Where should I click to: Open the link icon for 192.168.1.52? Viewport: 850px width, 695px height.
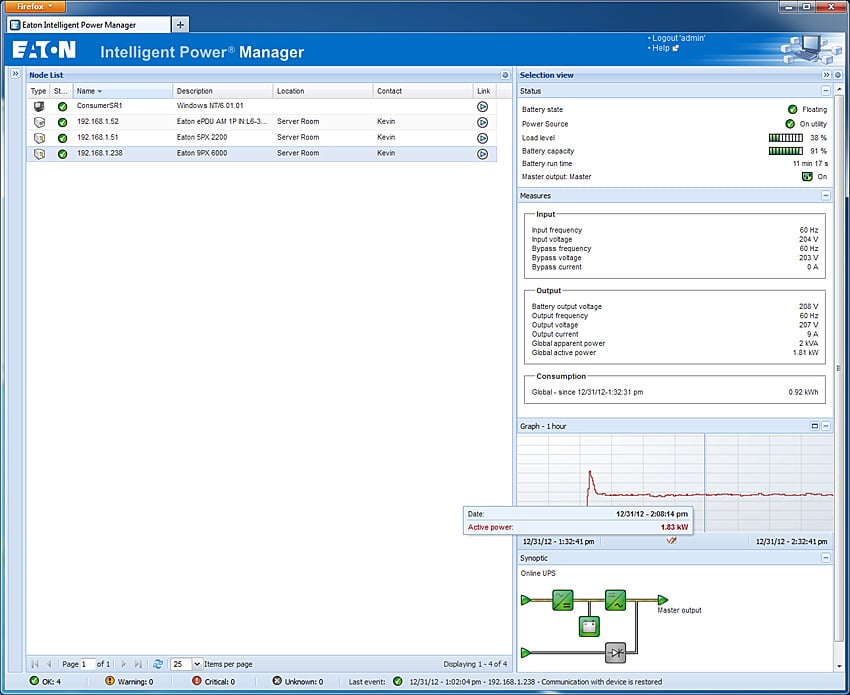click(x=482, y=123)
